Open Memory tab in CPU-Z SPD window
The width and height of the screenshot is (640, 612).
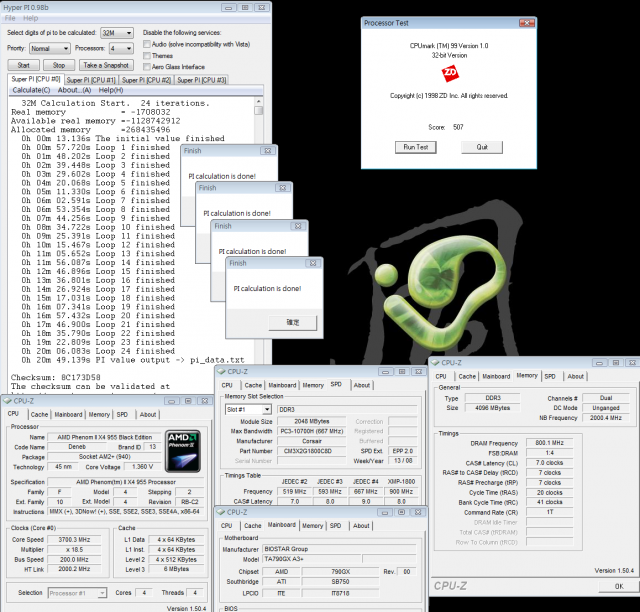tap(313, 385)
